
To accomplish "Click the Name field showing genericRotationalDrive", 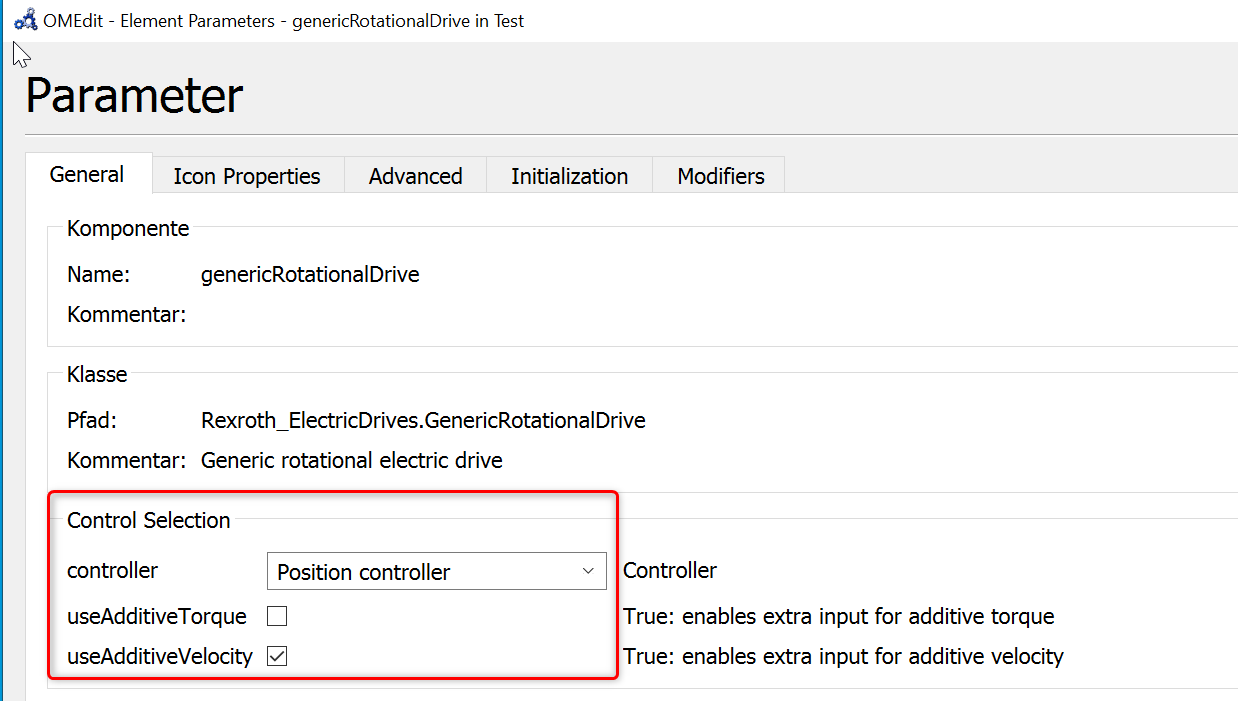I will click(x=310, y=274).
